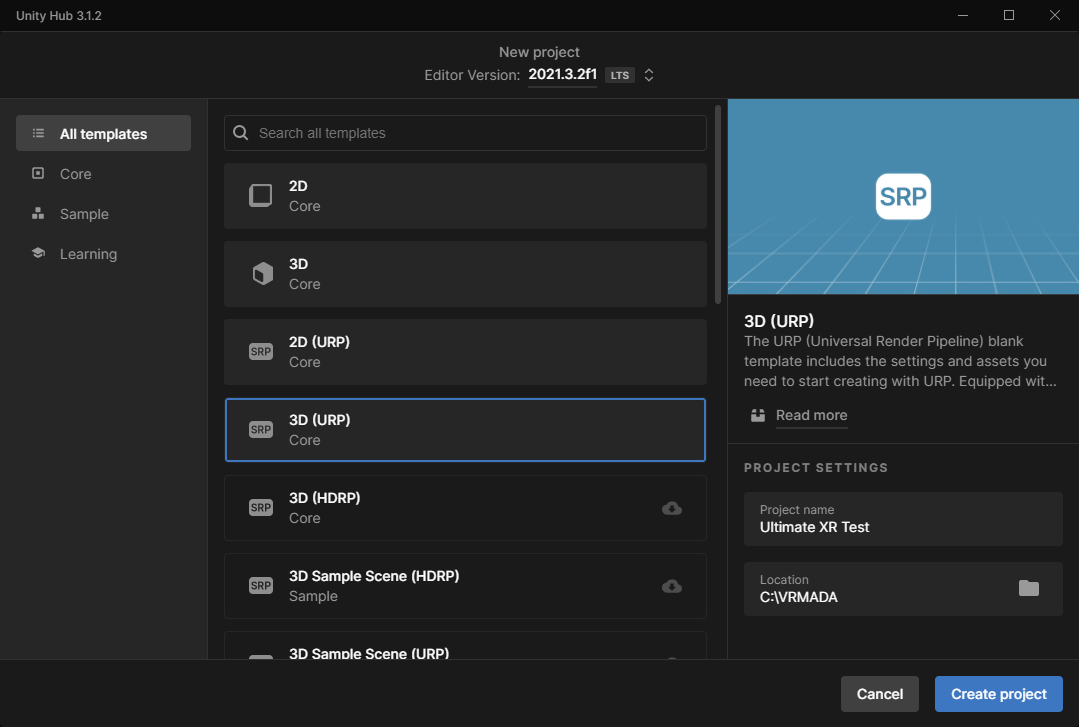Click the SRP icon on 3D (URP)

[261, 430]
